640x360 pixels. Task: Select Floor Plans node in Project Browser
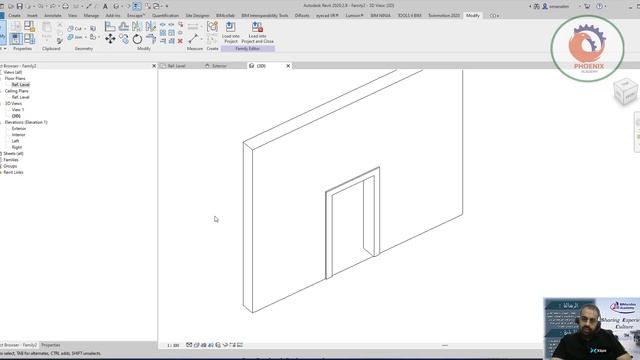pyautogui.click(x=15, y=78)
